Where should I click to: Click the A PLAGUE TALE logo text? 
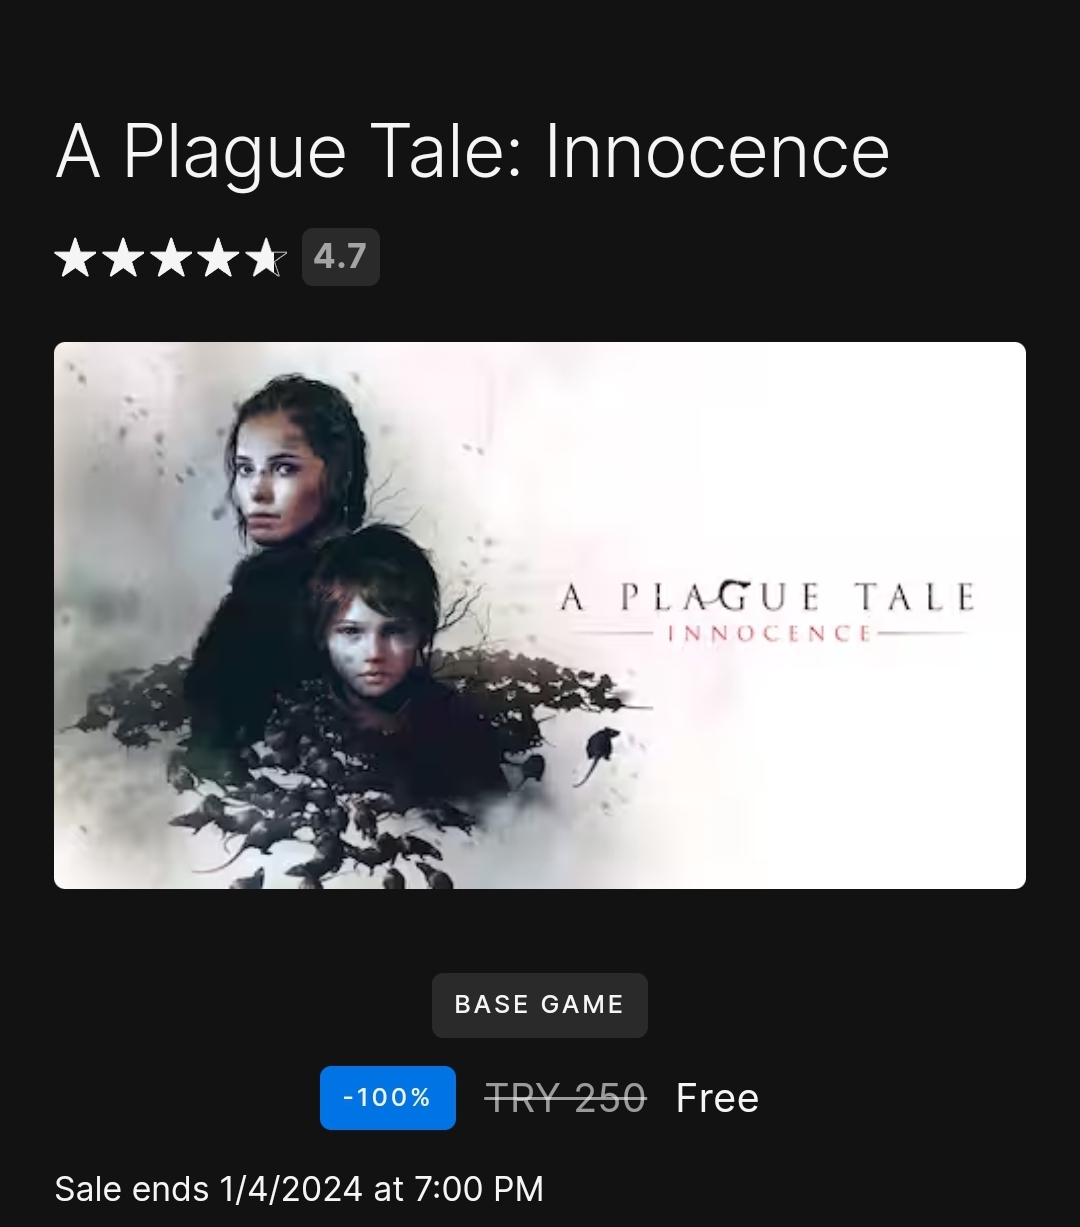[x=767, y=597]
